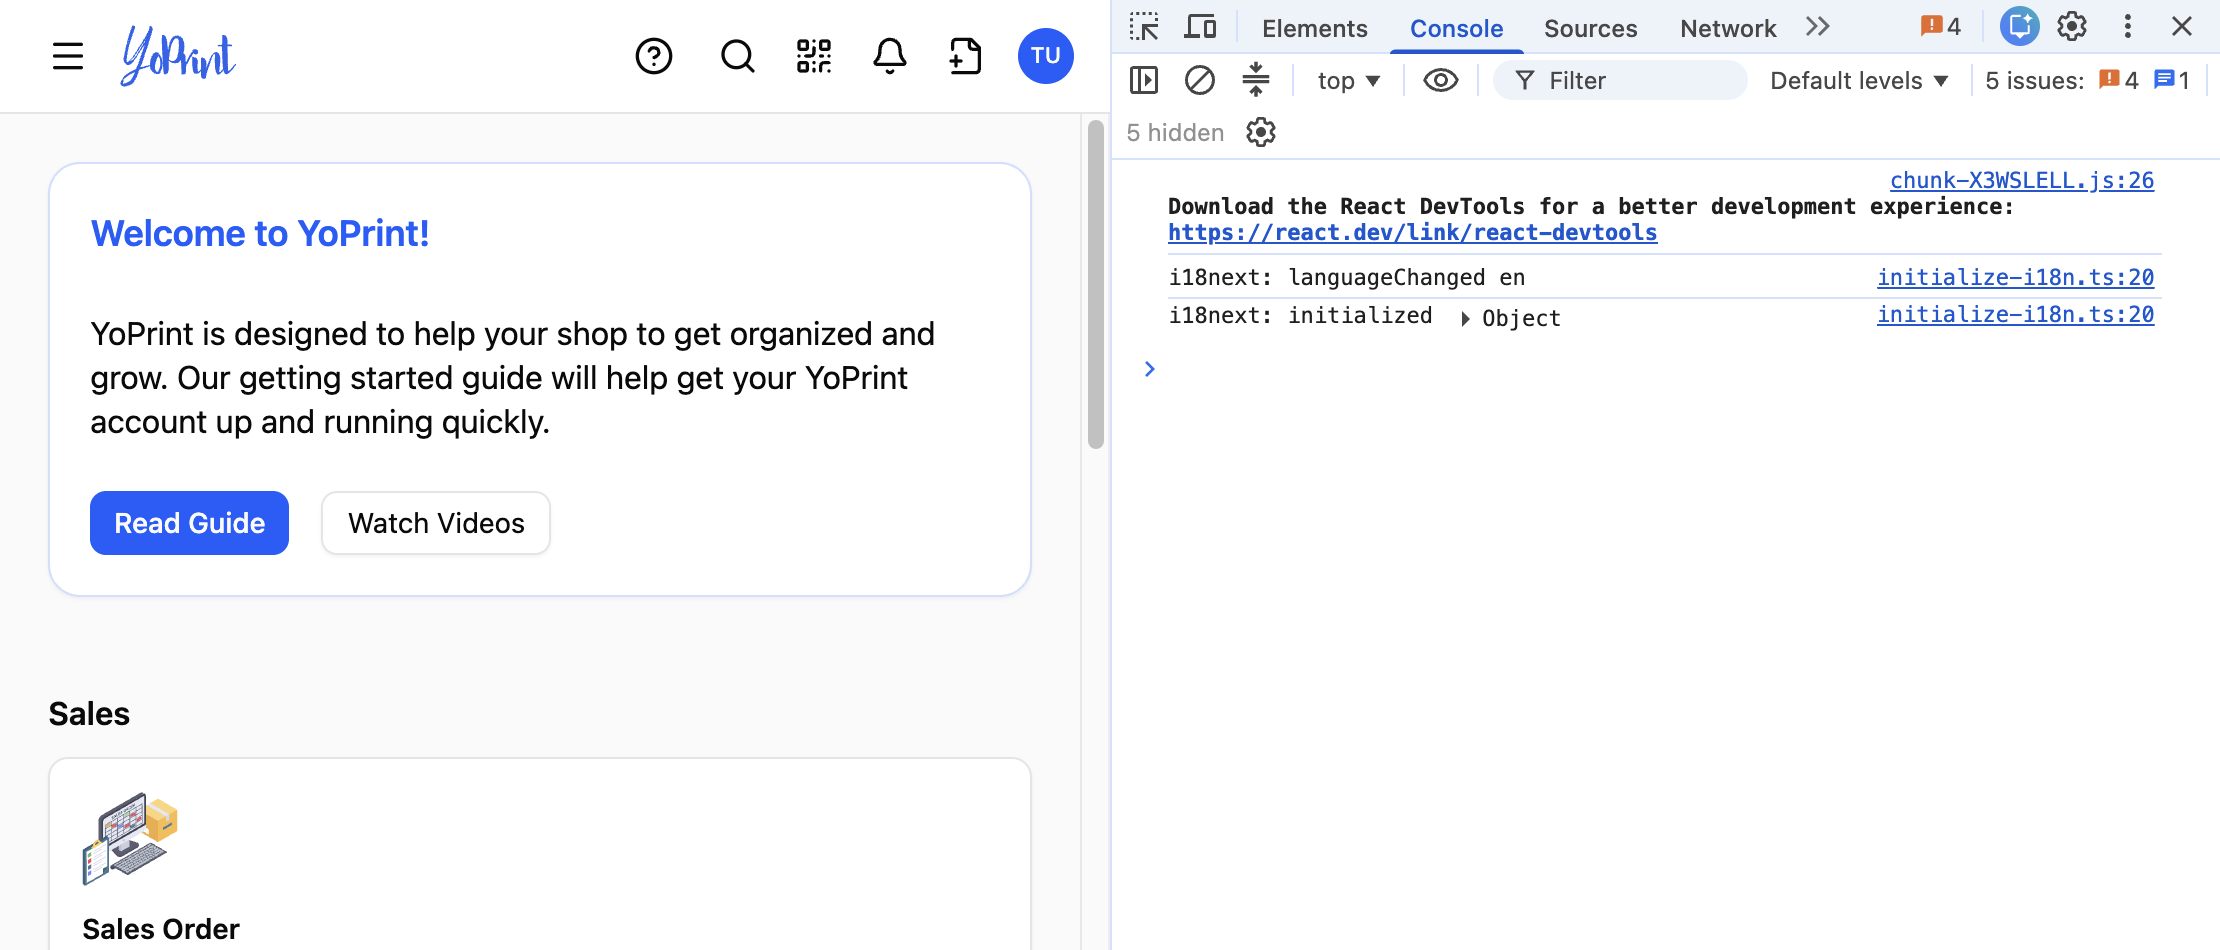This screenshot has height=950, width=2220.
Task: Open the notifications bell
Action: (890, 56)
